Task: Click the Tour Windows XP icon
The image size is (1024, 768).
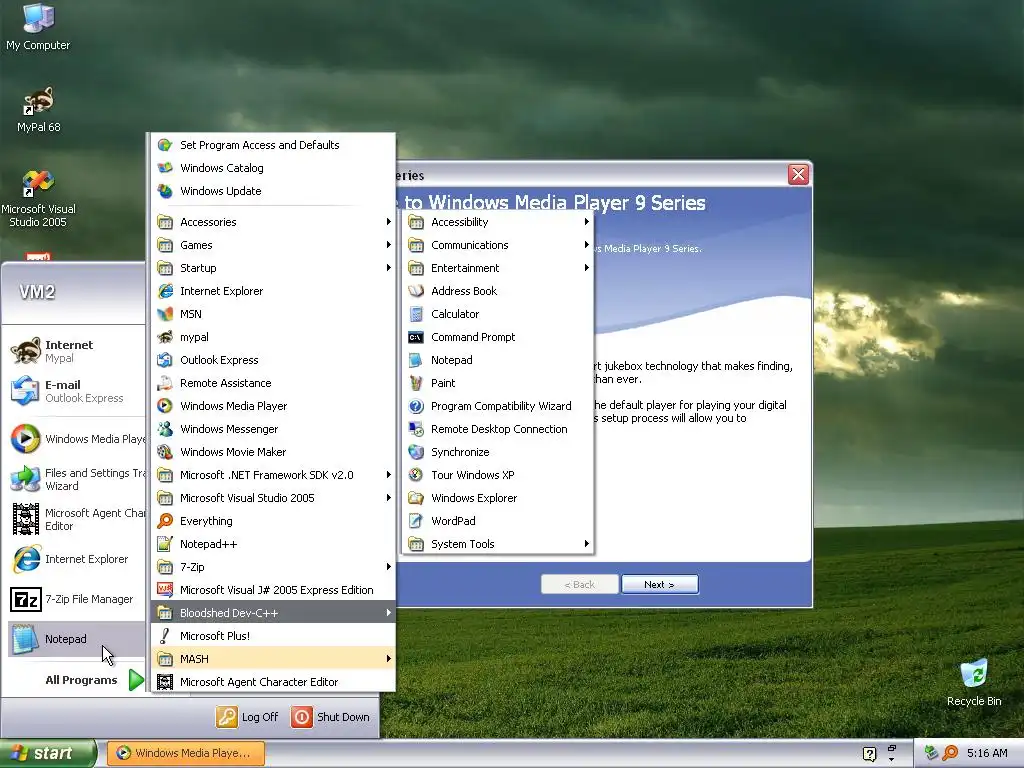Action: 416,475
